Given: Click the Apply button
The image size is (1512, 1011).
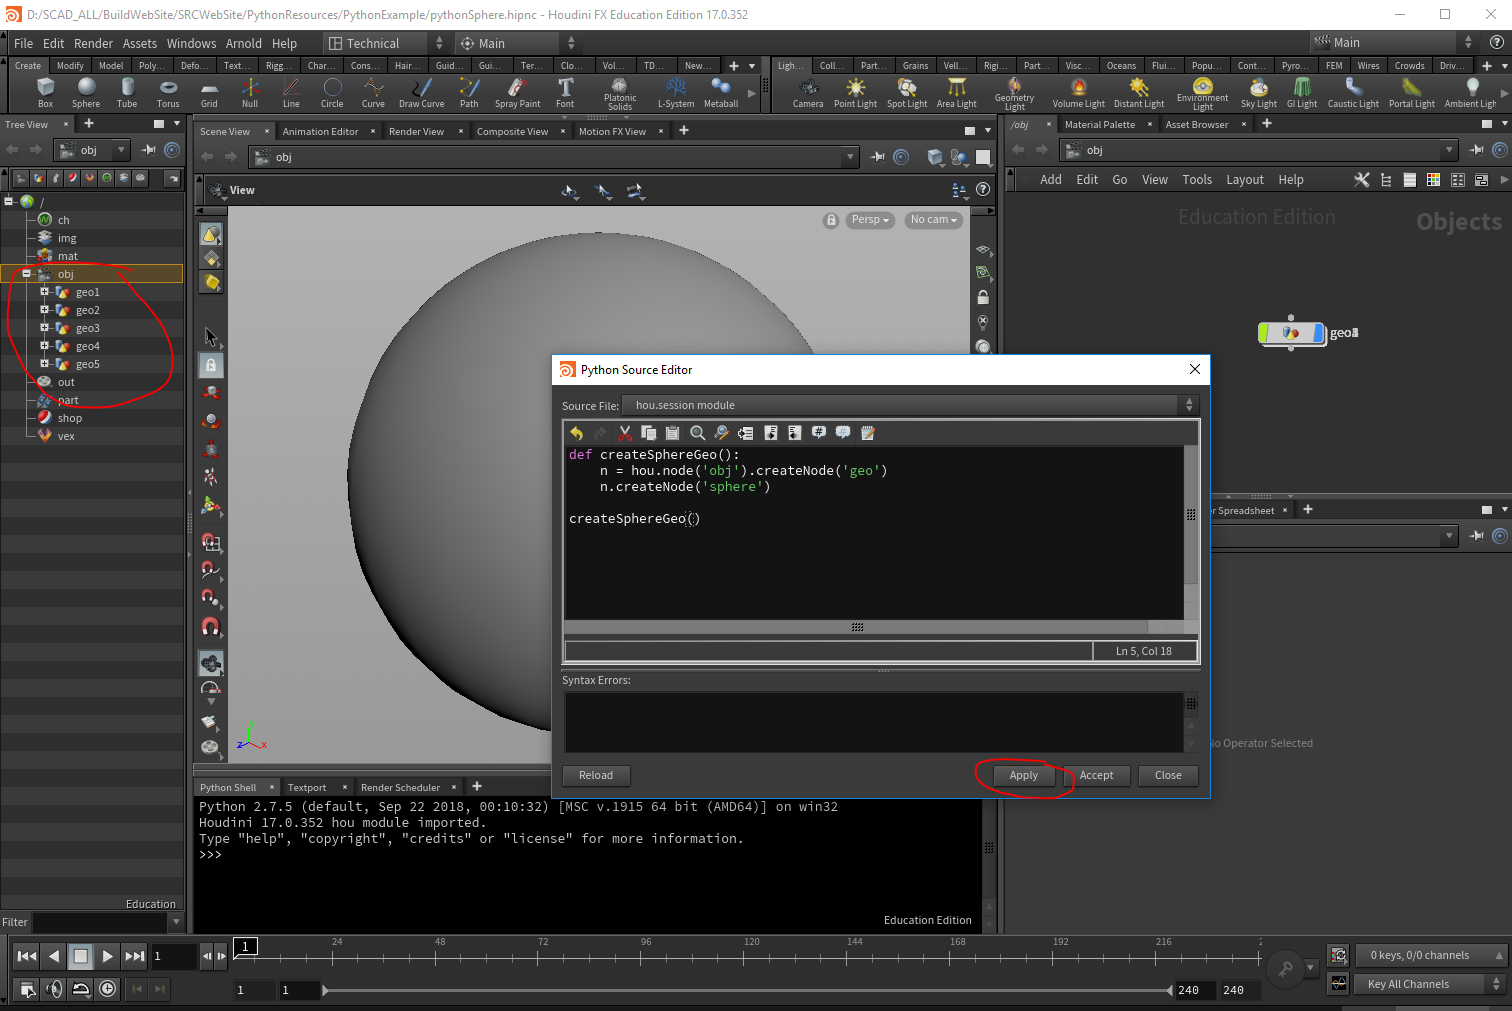Looking at the screenshot, I should [1023, 775].
